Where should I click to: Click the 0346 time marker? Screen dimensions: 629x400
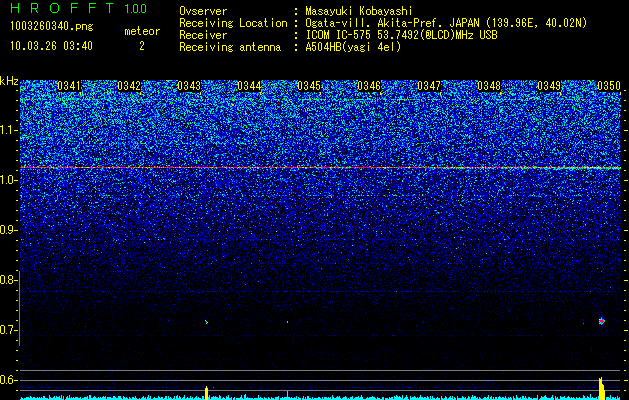click(x=369, y=86)
